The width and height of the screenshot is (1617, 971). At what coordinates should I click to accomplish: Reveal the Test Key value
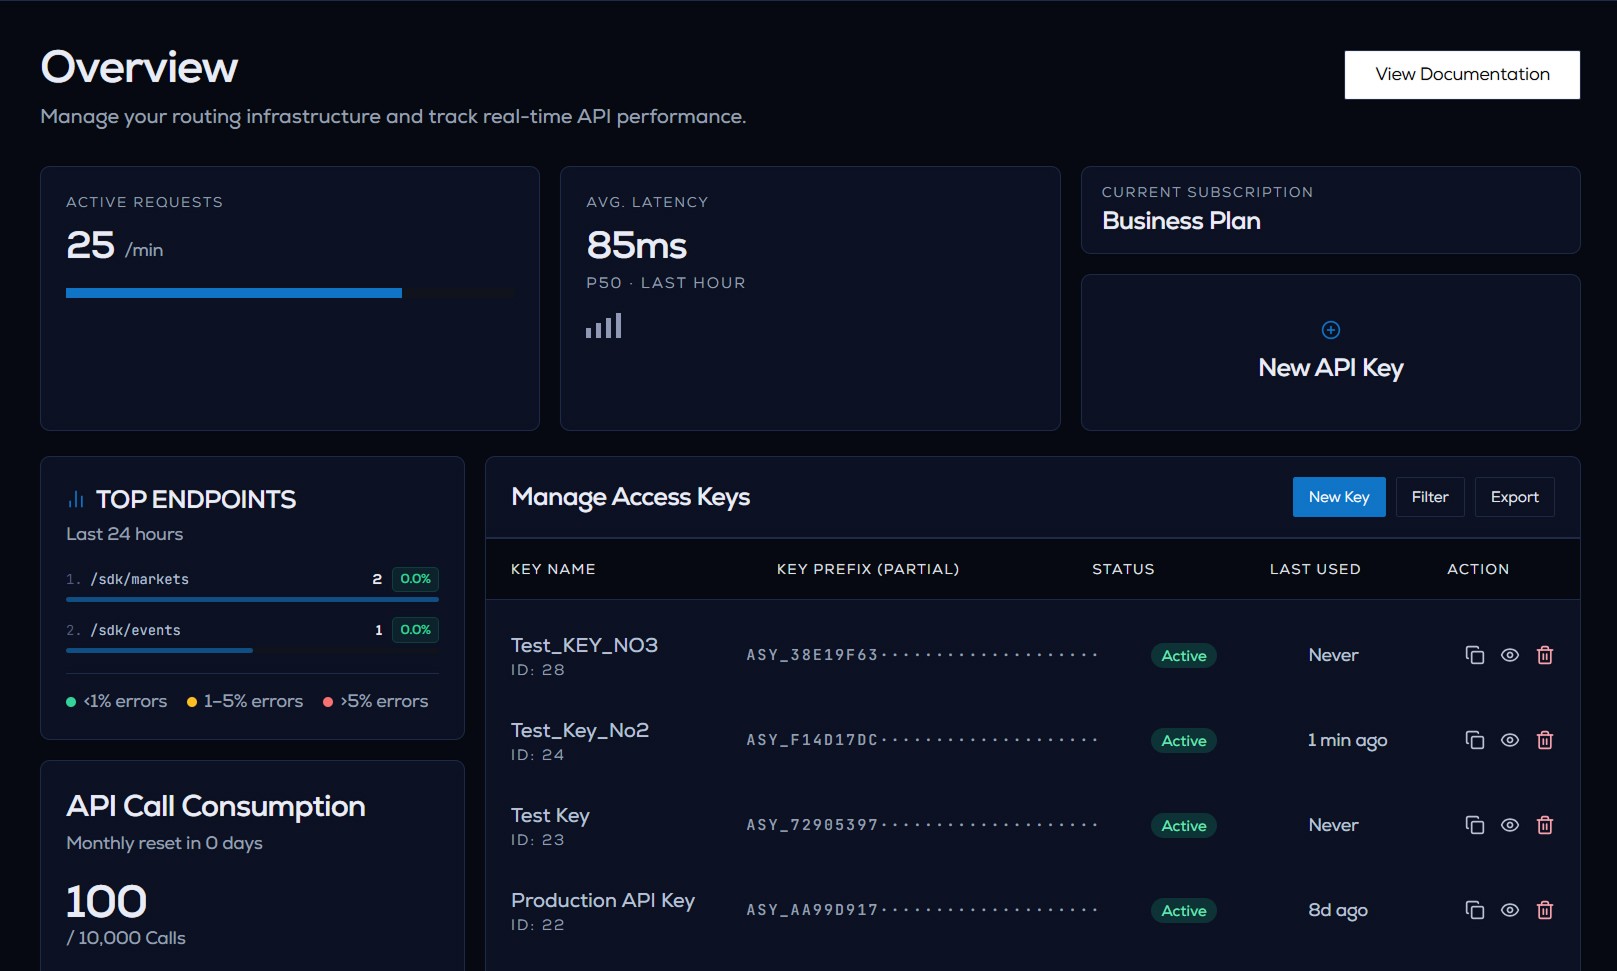coord(1510,825)
